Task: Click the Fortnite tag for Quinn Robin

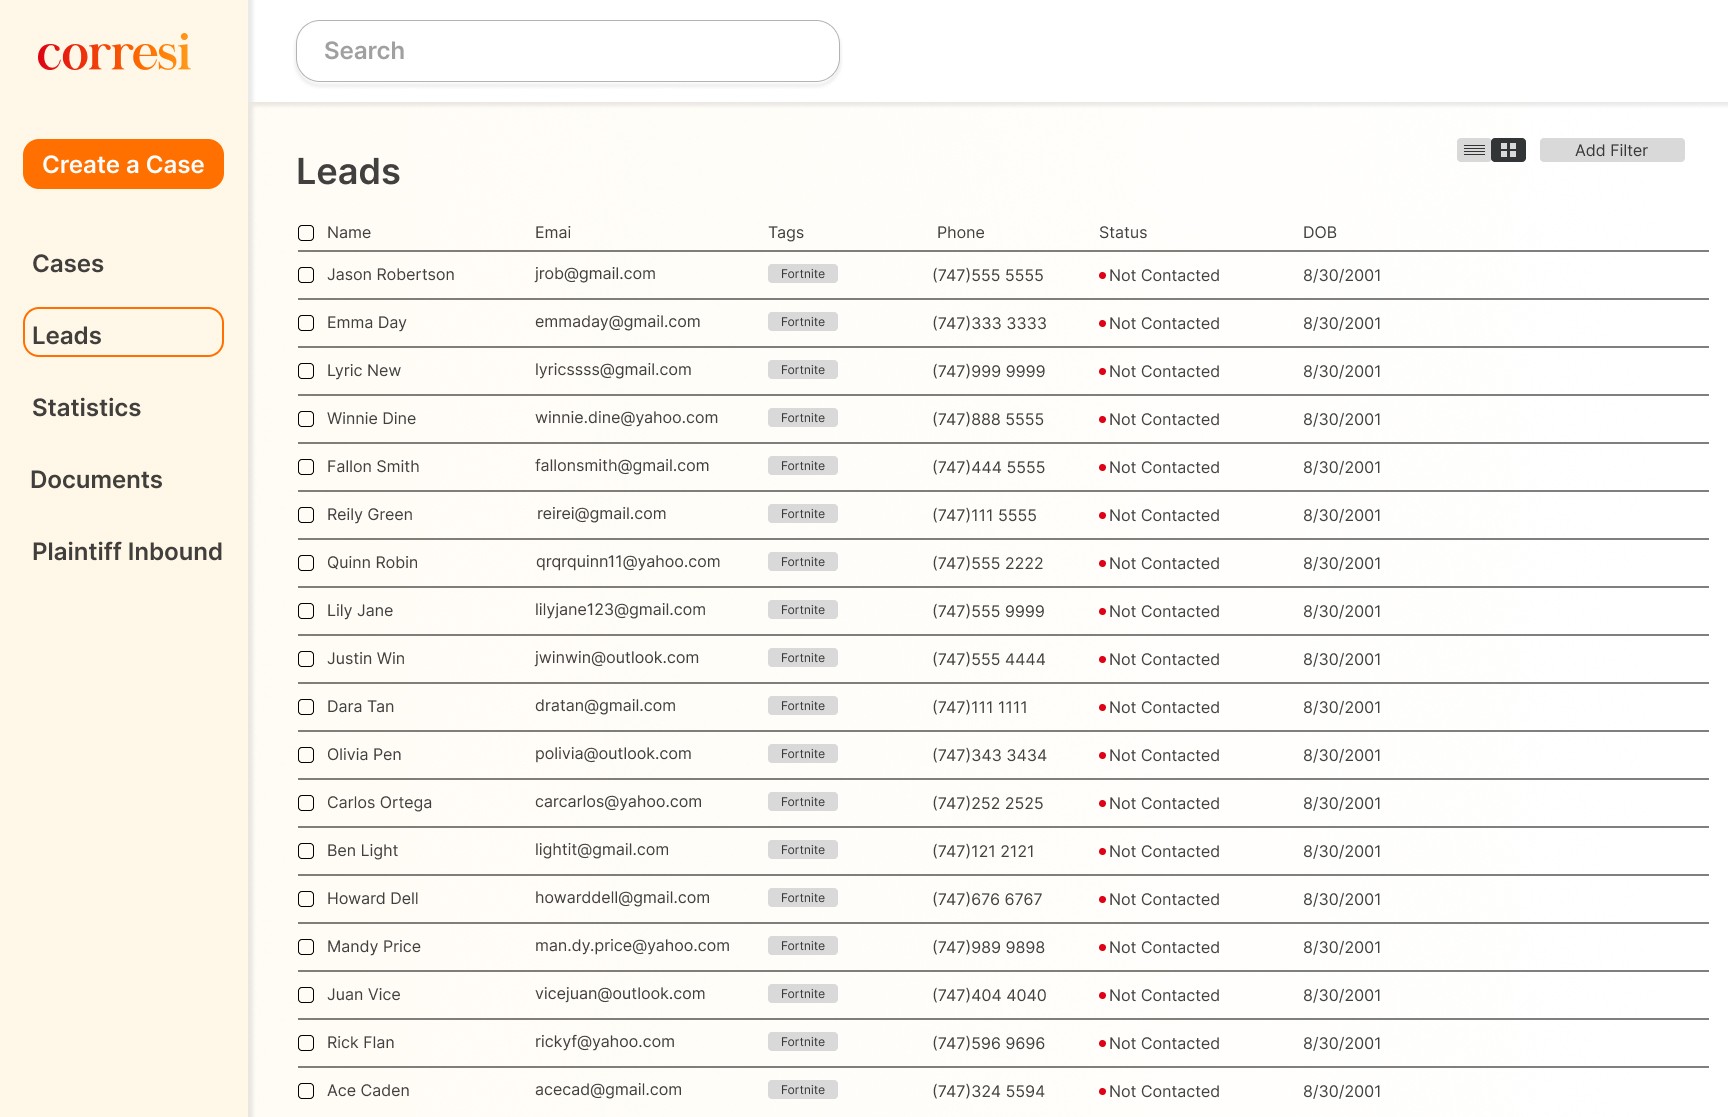Action: (803, 562)
